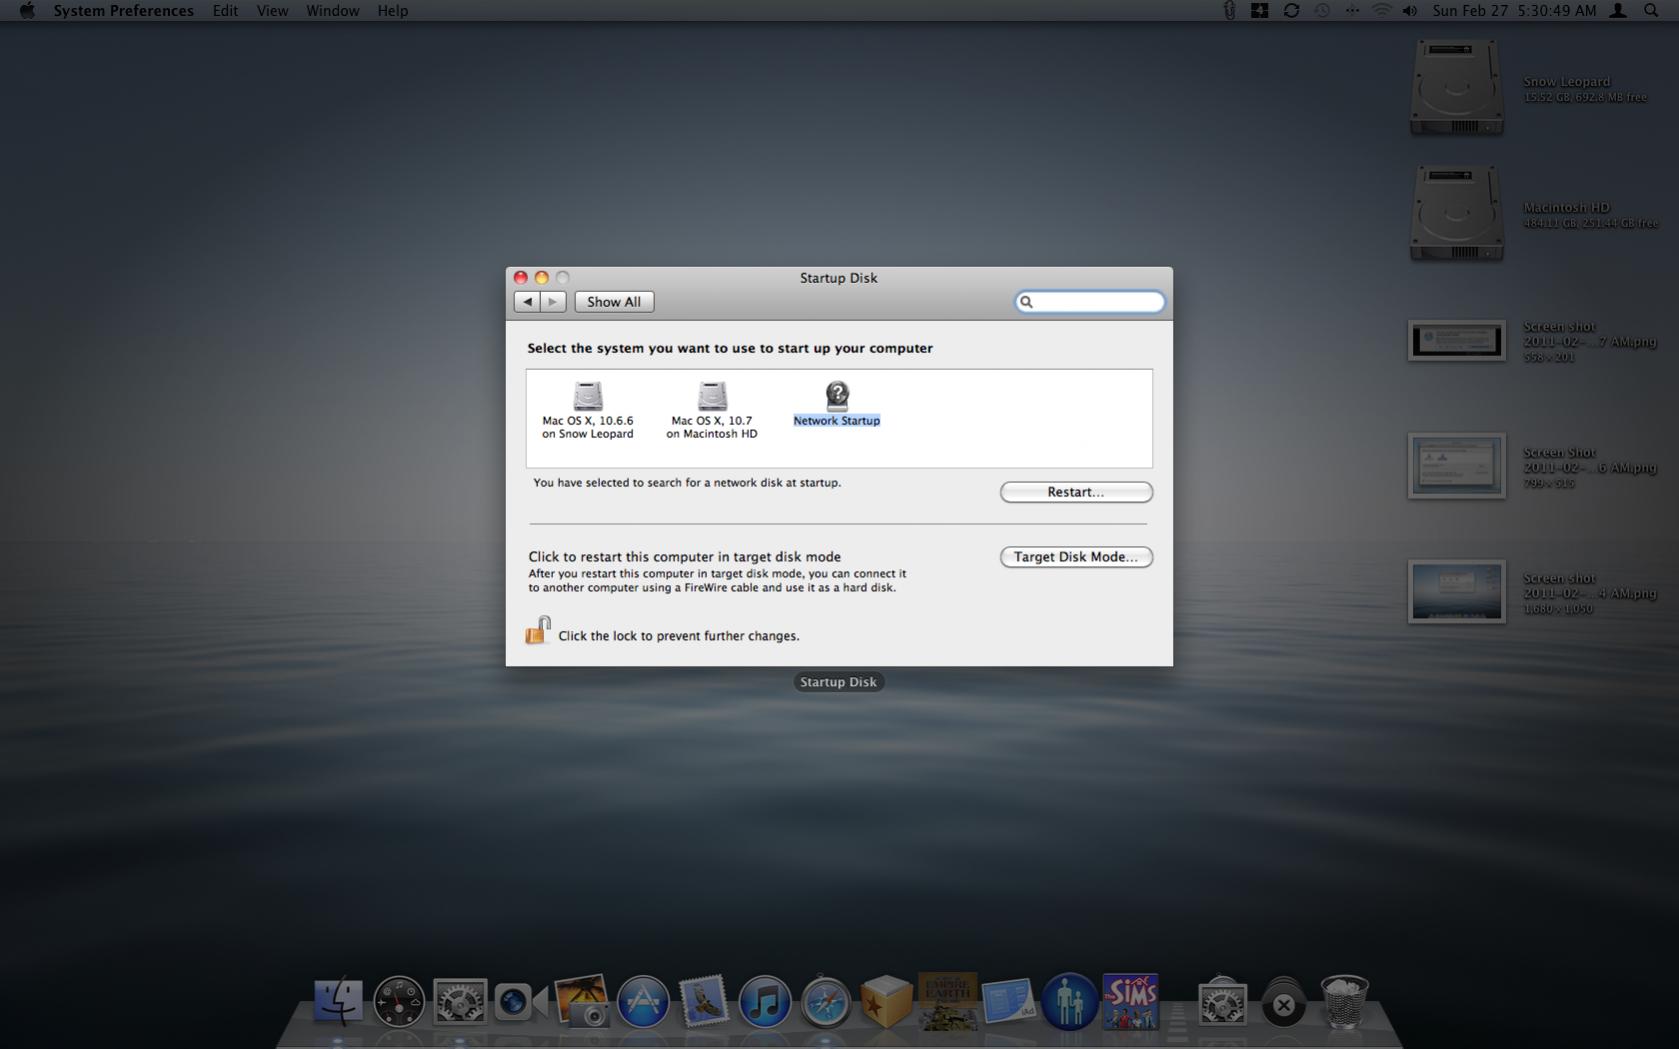Open the System Preferences menu
The height and width of the screenshot is (1049, 1679).
123,10
